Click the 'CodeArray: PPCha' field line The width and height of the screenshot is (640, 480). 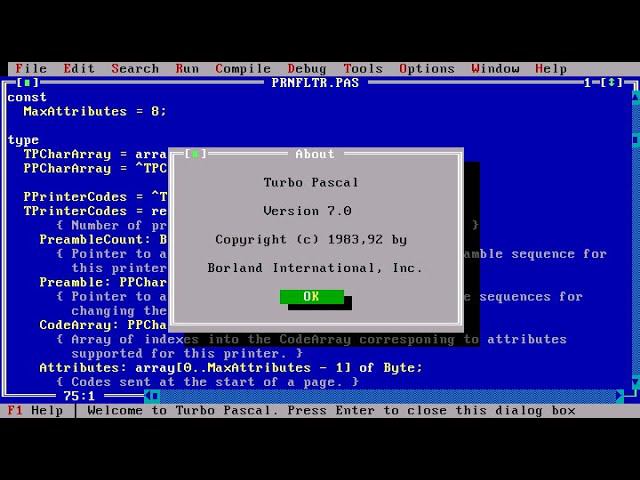point(103,325)
